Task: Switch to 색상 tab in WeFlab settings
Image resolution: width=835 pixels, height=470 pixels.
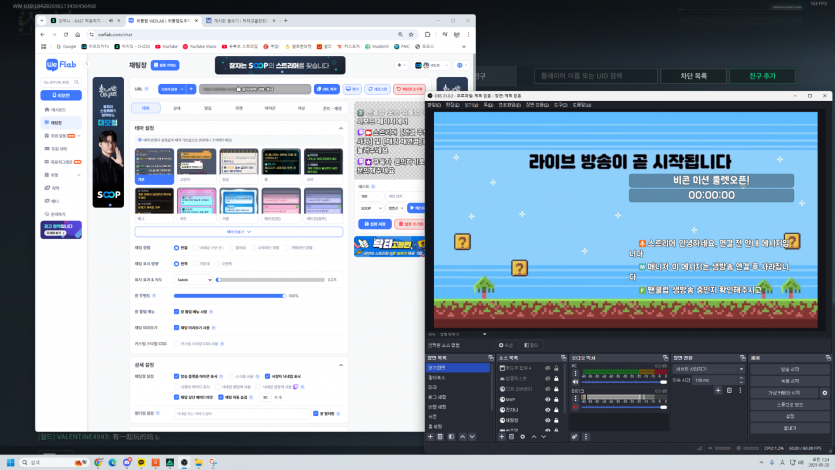Action: click(x=301, y=108)
